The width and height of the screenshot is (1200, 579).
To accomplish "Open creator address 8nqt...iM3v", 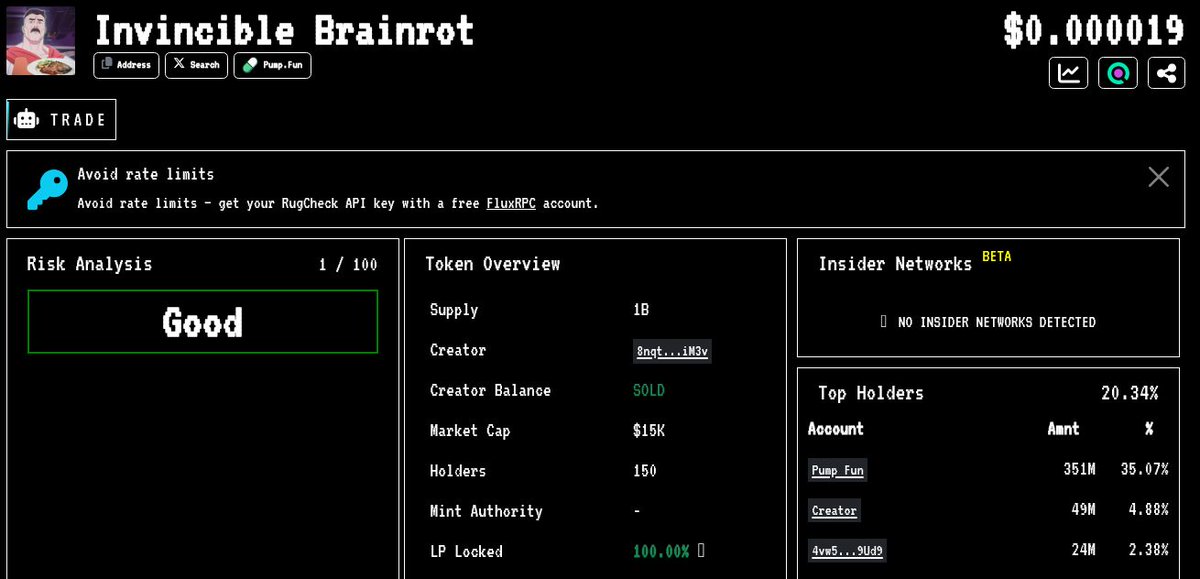I will [x=673, y=351].
